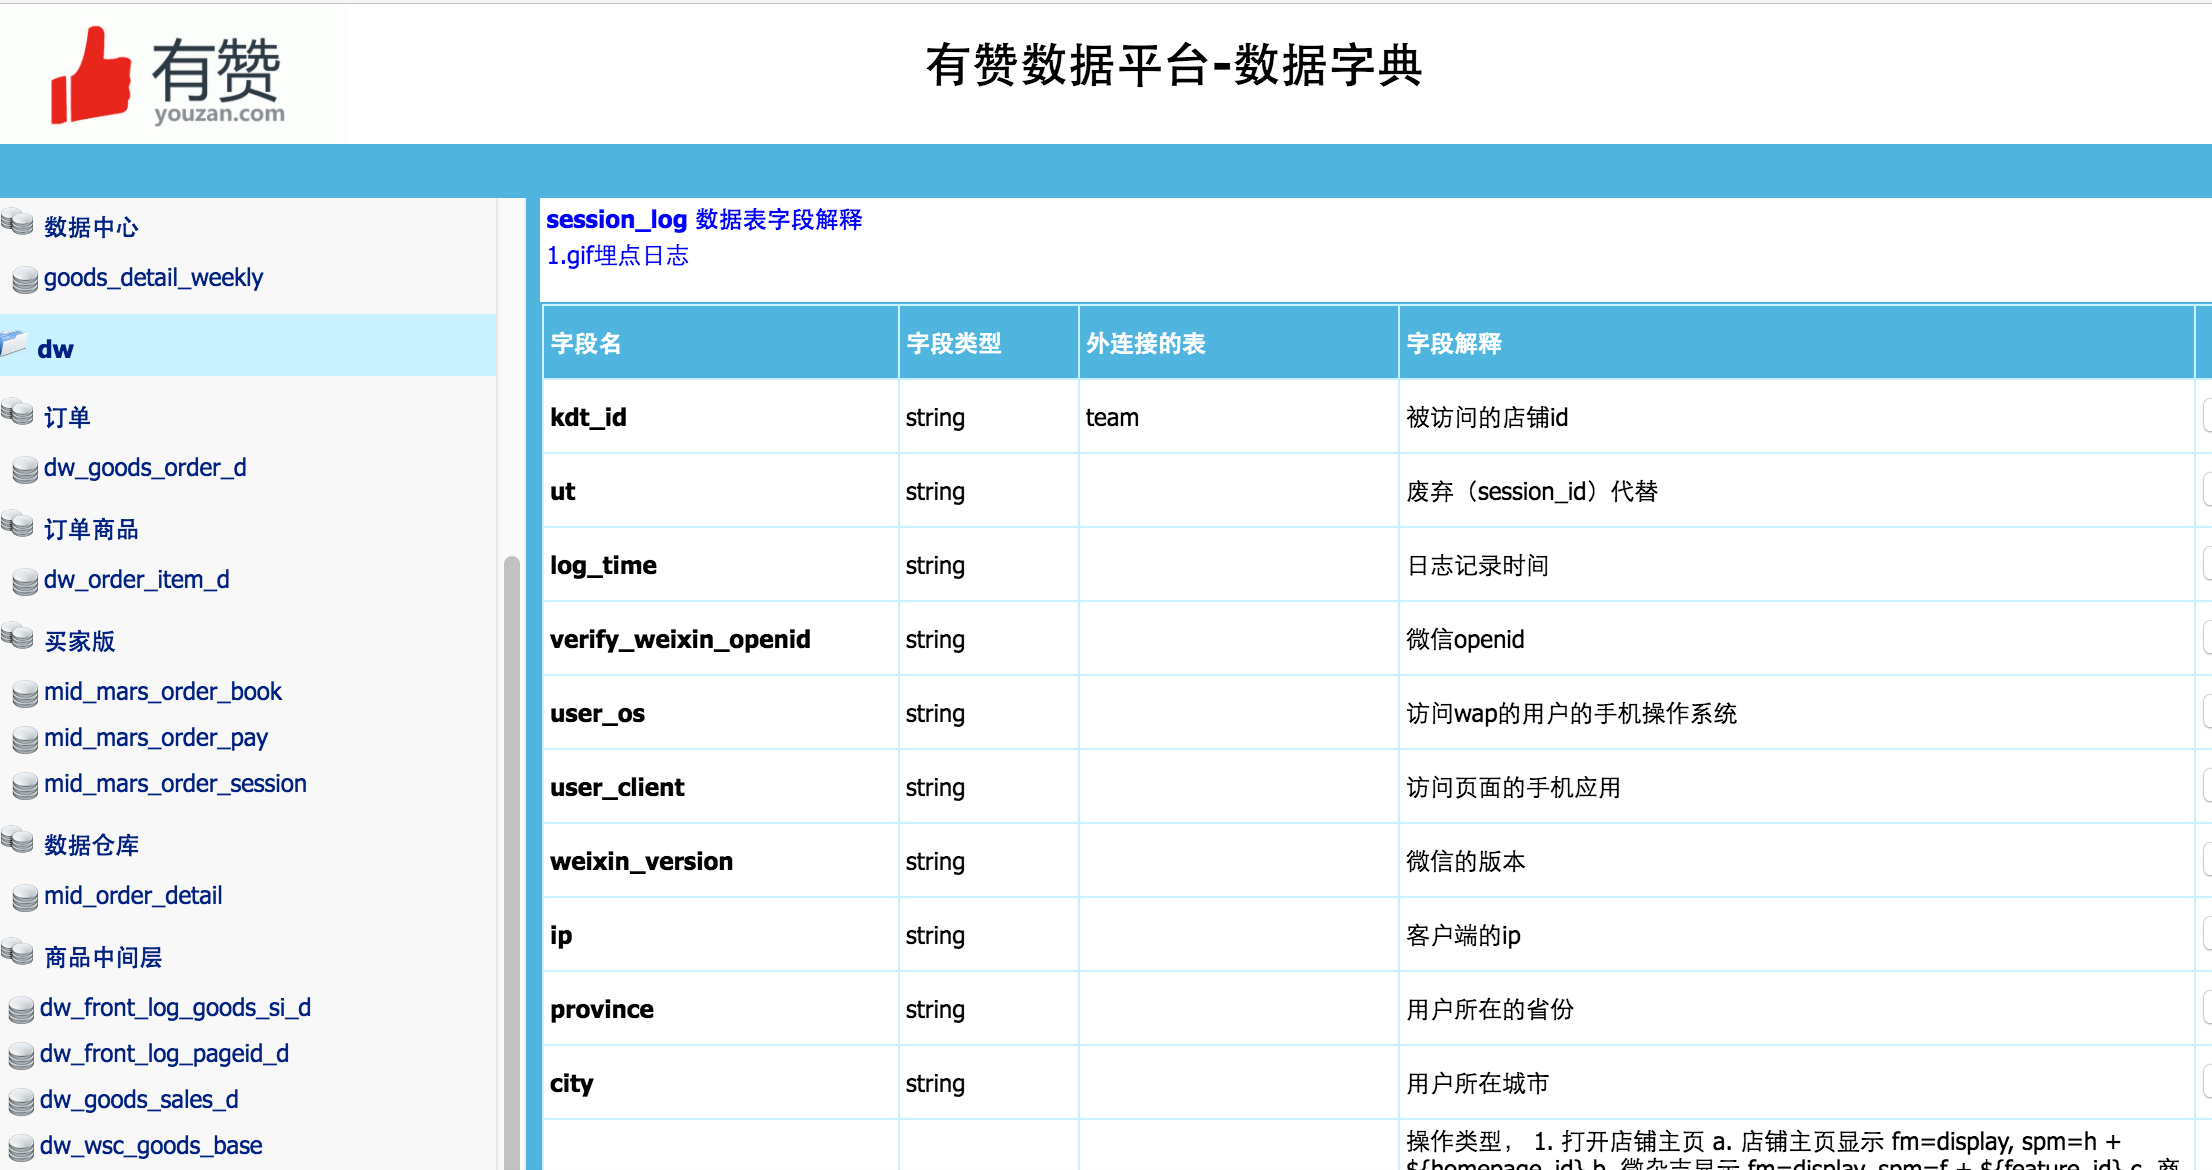Click the user_os field name
The height and width of the screenshot is (1170, 2212).
[x=597, y=713]
